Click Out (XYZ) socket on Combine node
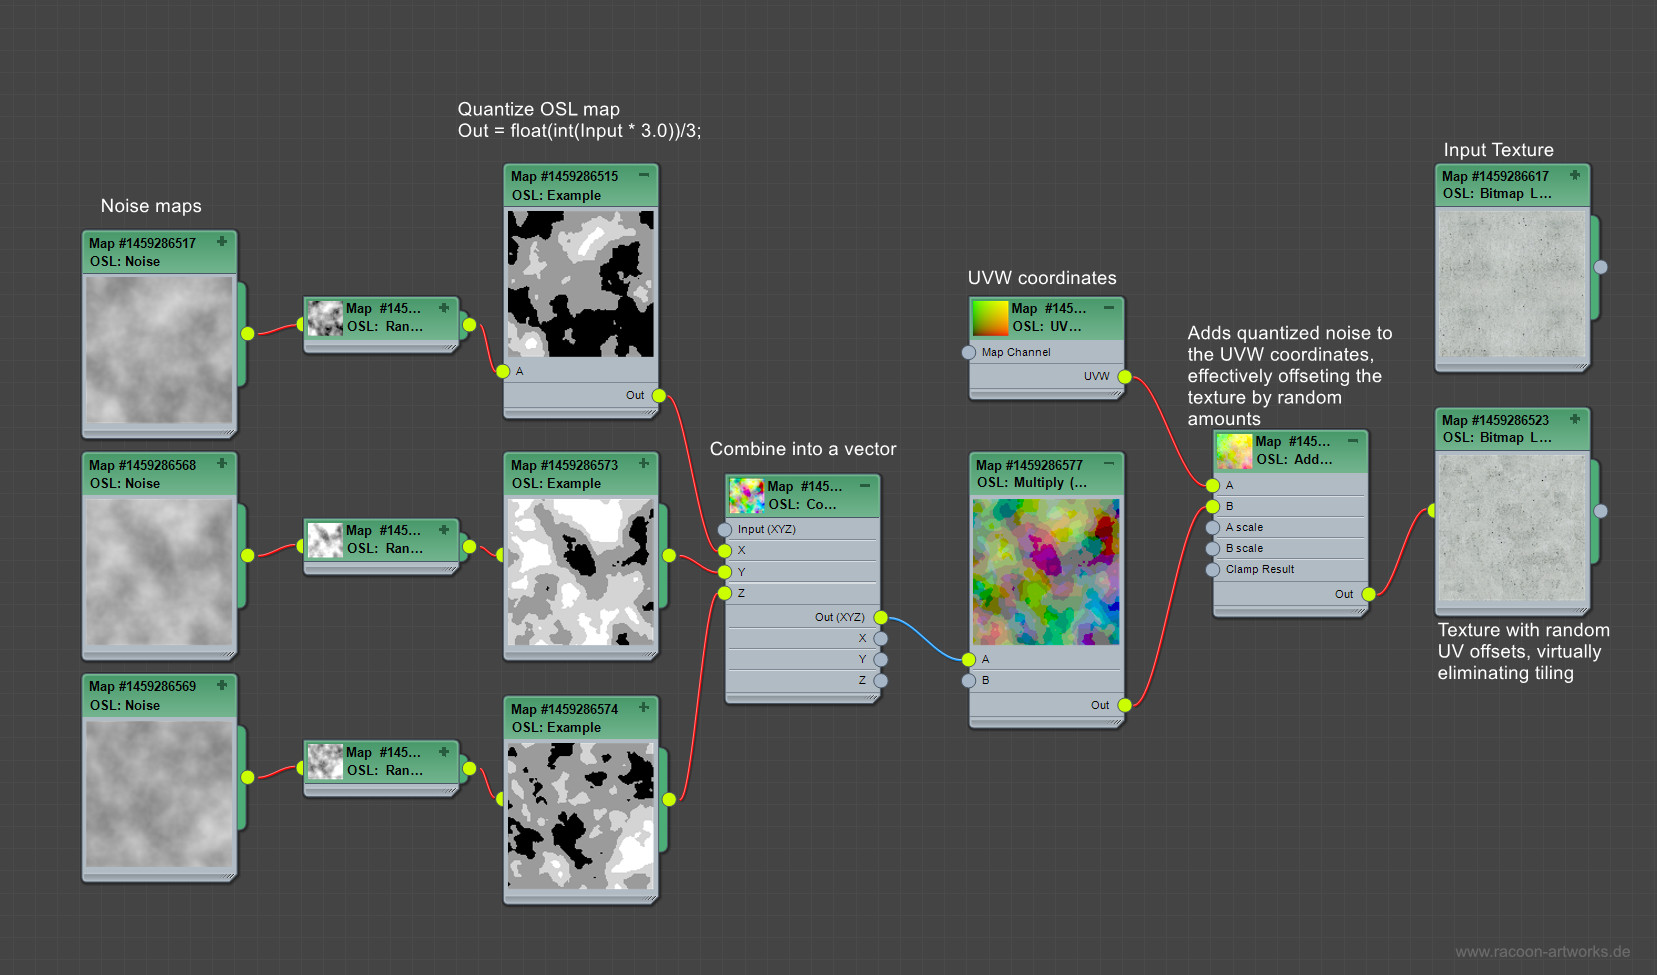The height and width of the screenshot is (975, 1657). coord(881,617)
